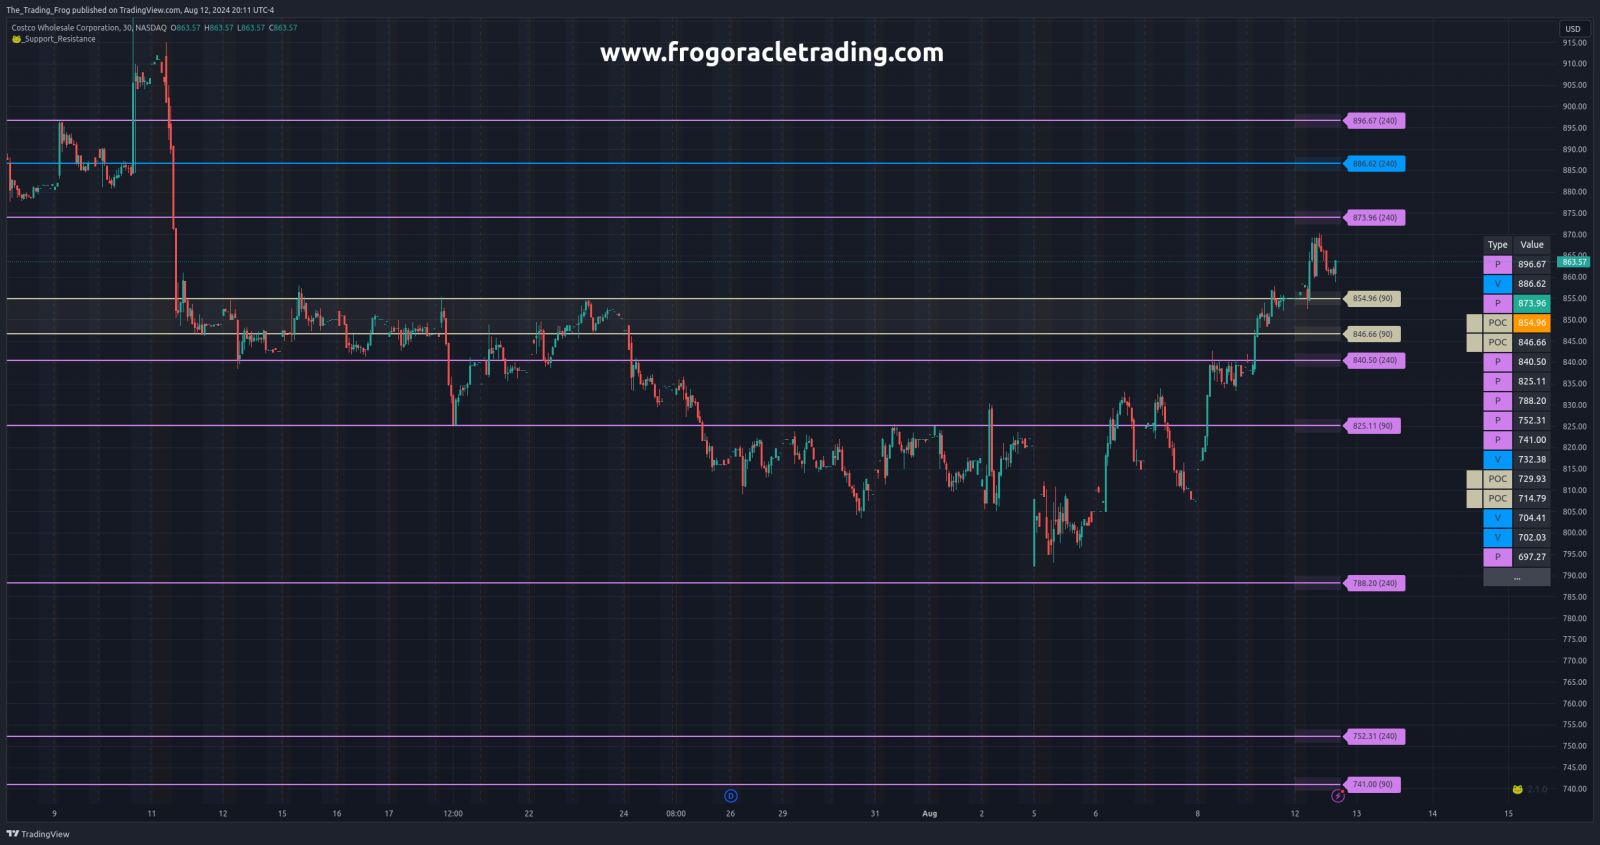Image resolution: width=1600 pixels, height=845 pixels.
Task: Click the 12:00 label on the time axis
Action: (x=453, y=814)
